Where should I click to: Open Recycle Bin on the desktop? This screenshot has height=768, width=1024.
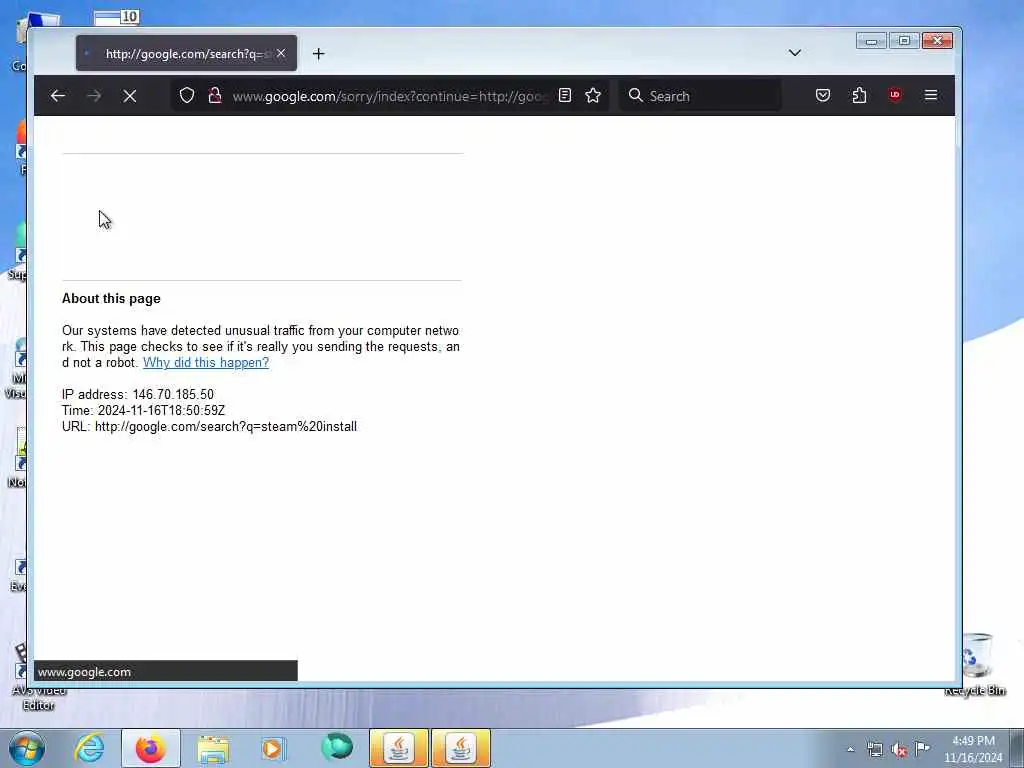click(x=976, y=664)
